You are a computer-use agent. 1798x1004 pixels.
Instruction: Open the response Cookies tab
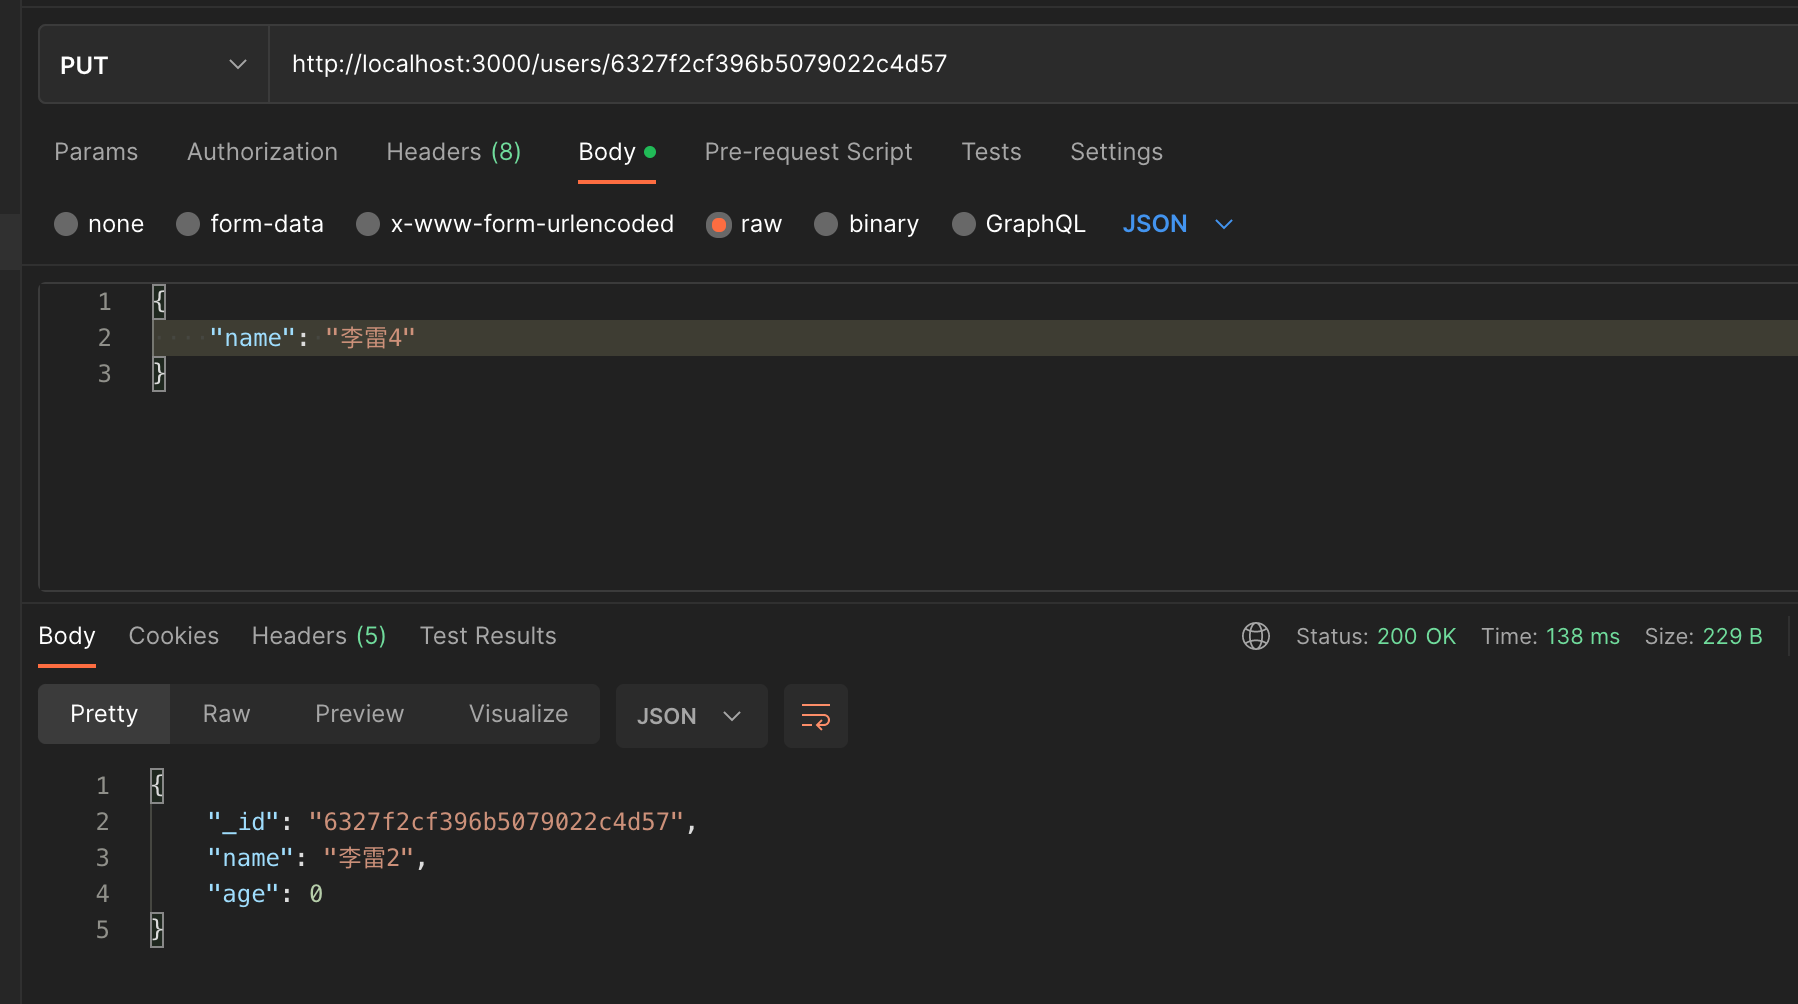(174, 636)
